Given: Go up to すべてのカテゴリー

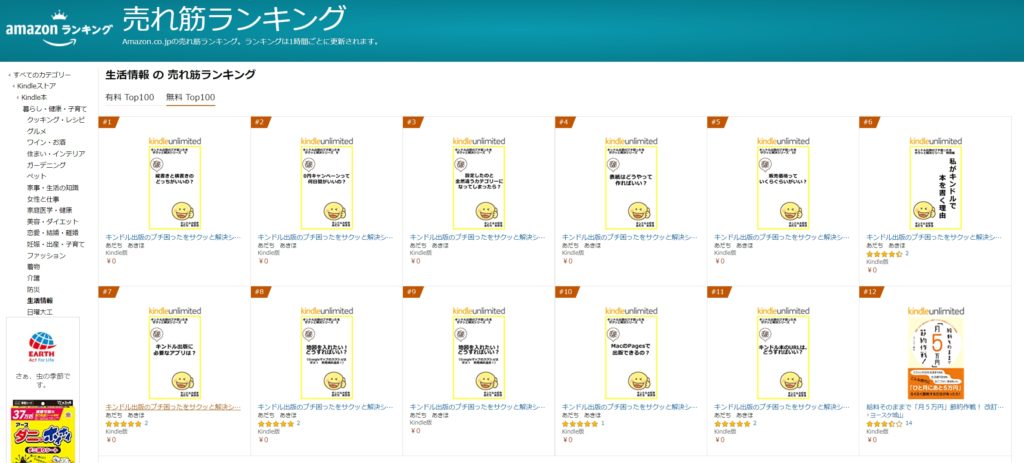Looking at the screenshot, I should (x=43, y=75).
